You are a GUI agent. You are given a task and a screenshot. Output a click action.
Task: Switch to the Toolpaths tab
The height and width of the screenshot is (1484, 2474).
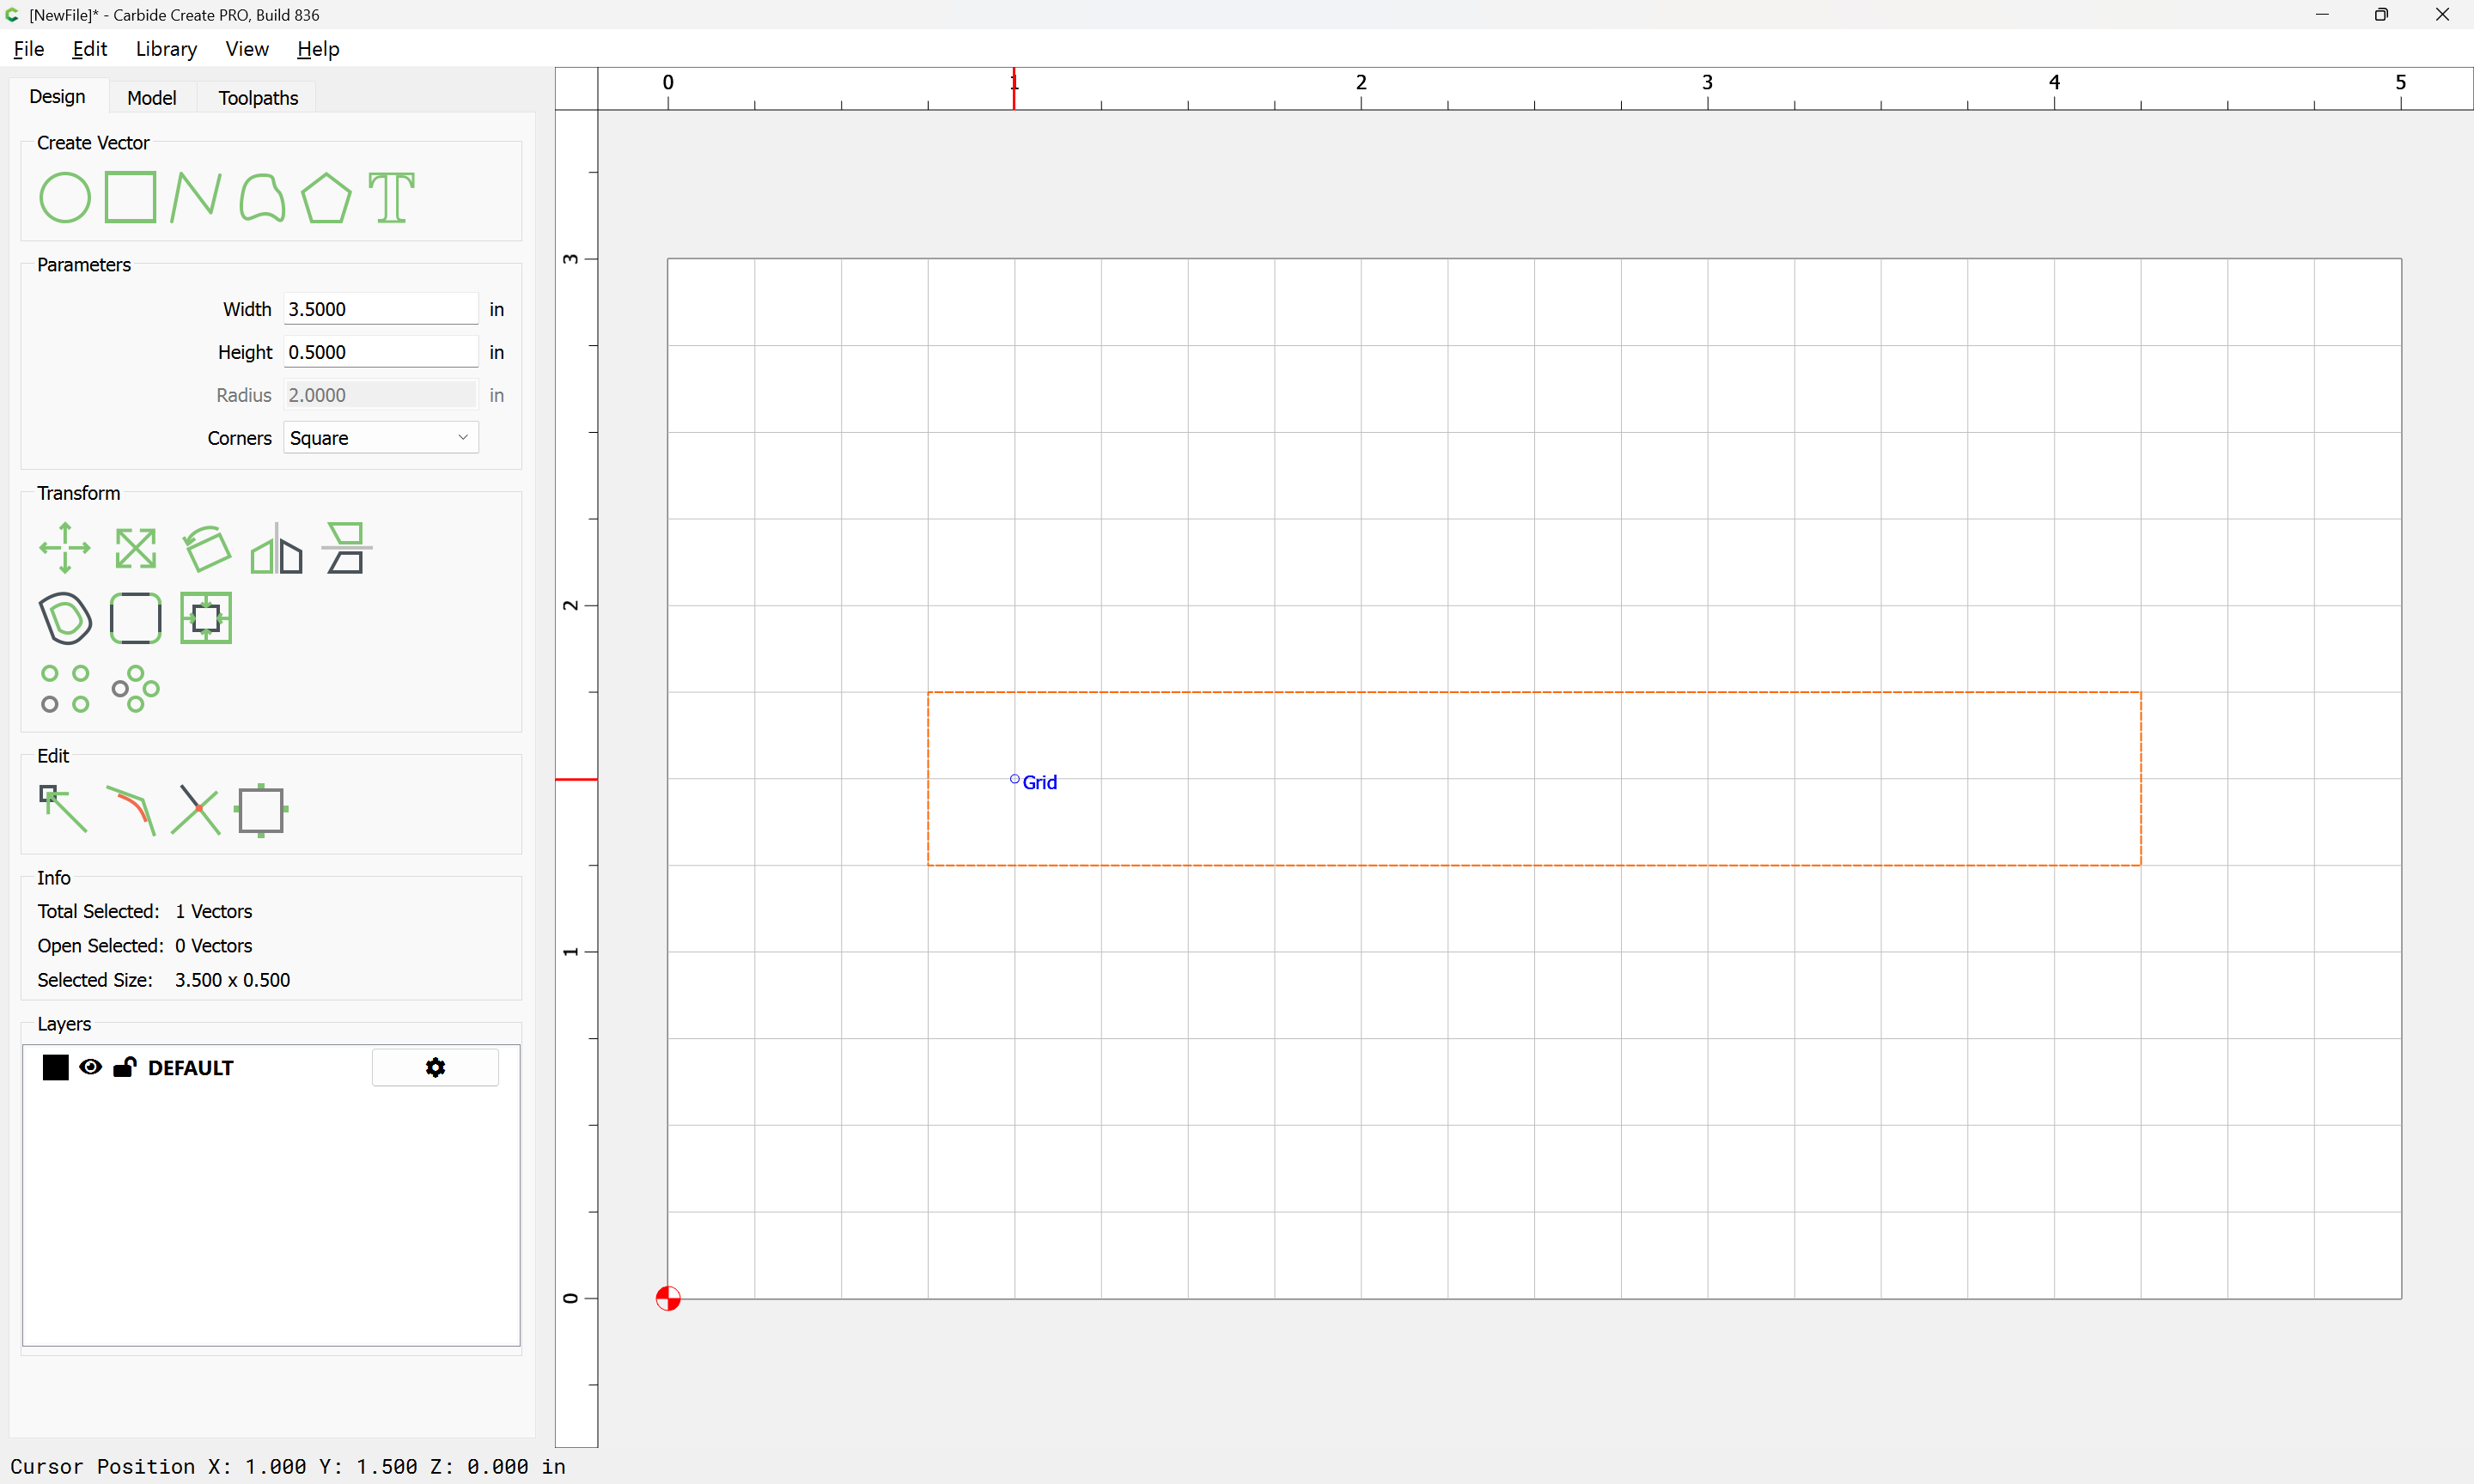click(258, 97)
